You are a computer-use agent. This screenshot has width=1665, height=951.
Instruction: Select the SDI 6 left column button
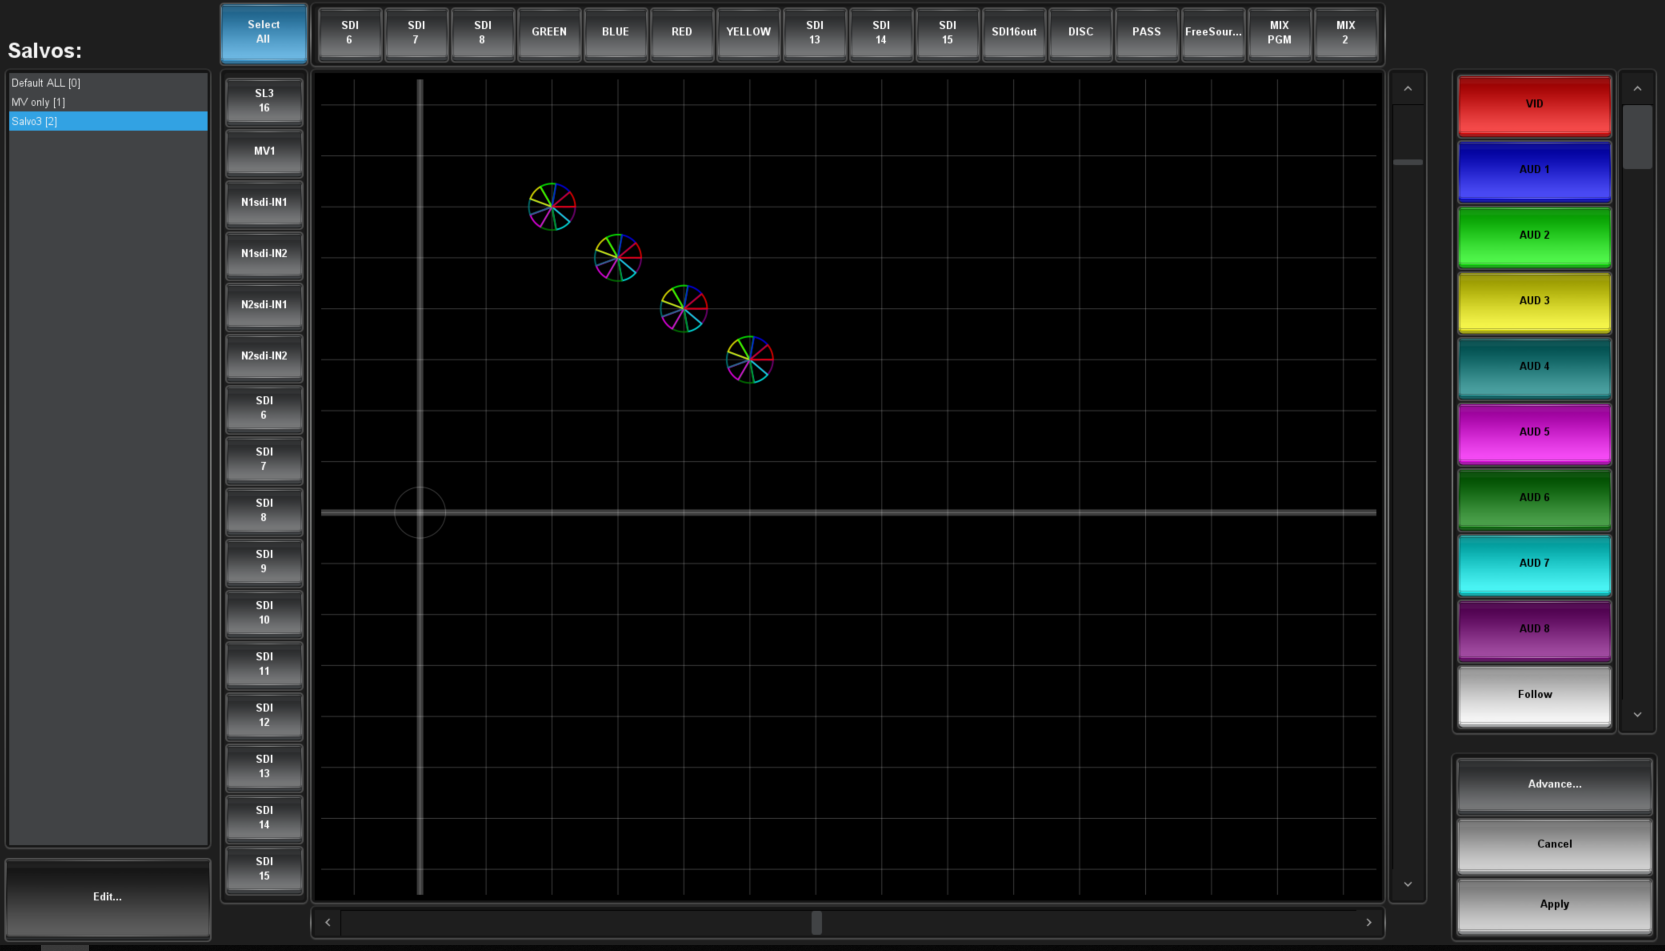point(264,408)
